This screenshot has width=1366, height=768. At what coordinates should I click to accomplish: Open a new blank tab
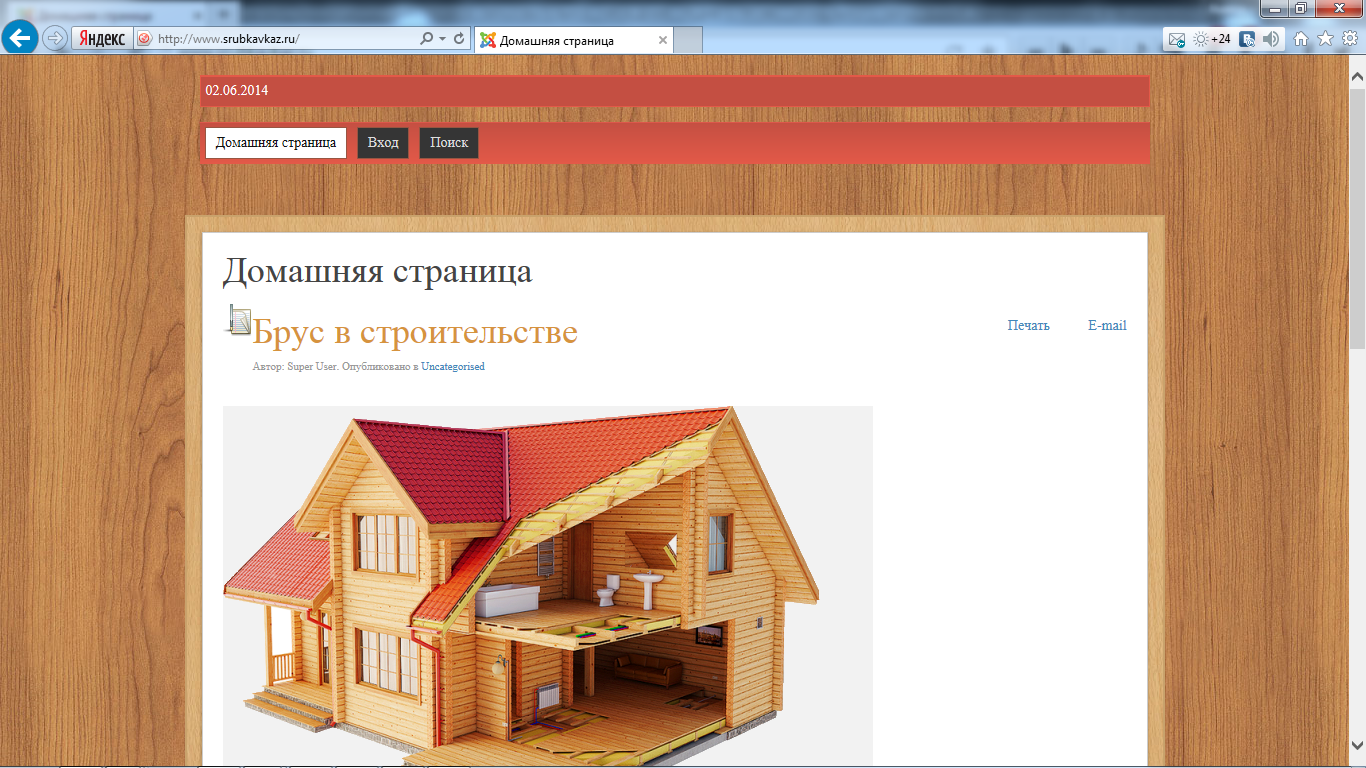click(689, 40)
